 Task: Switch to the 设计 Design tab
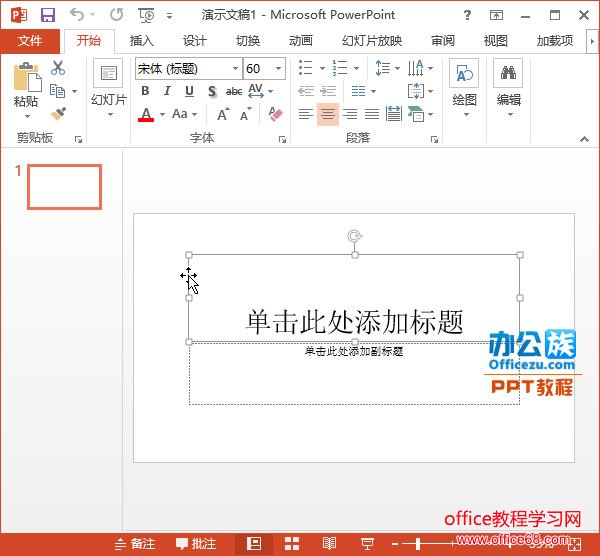(194, 41)
